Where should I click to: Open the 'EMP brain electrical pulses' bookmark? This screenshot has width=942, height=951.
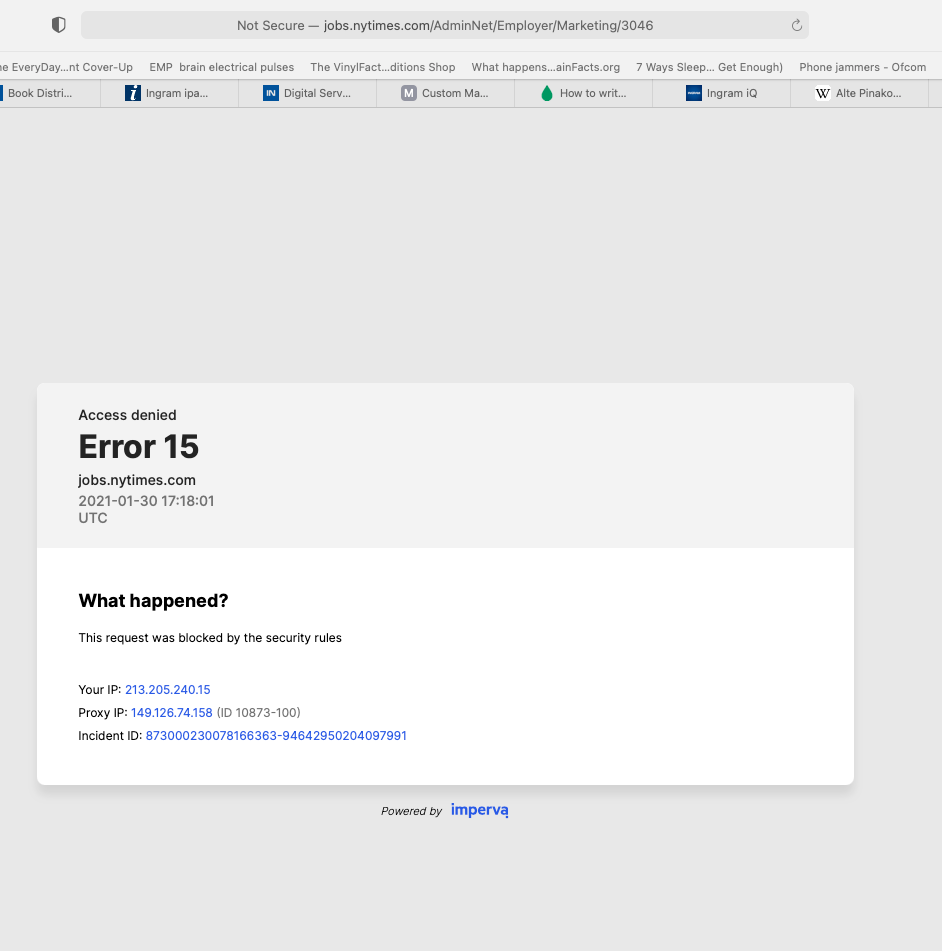221,67
